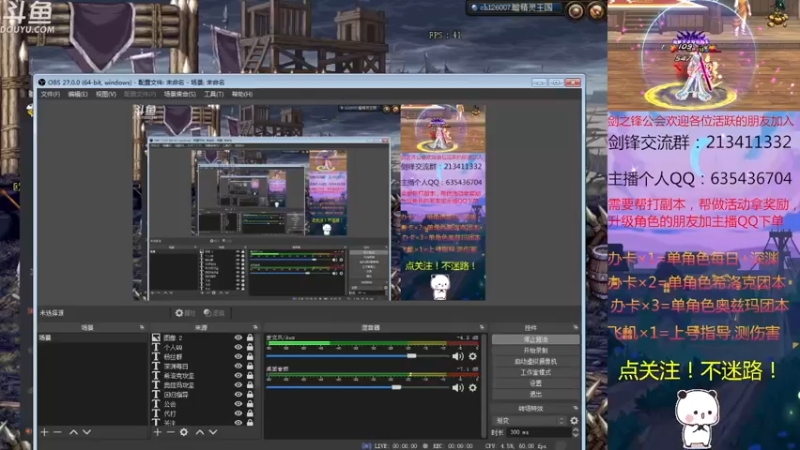Image resolution: width=800 pixels, height=450 pixels.
Task: Open the 编辑(E) Edit menu
Action: pyautogui.click(x=78, y=94)
